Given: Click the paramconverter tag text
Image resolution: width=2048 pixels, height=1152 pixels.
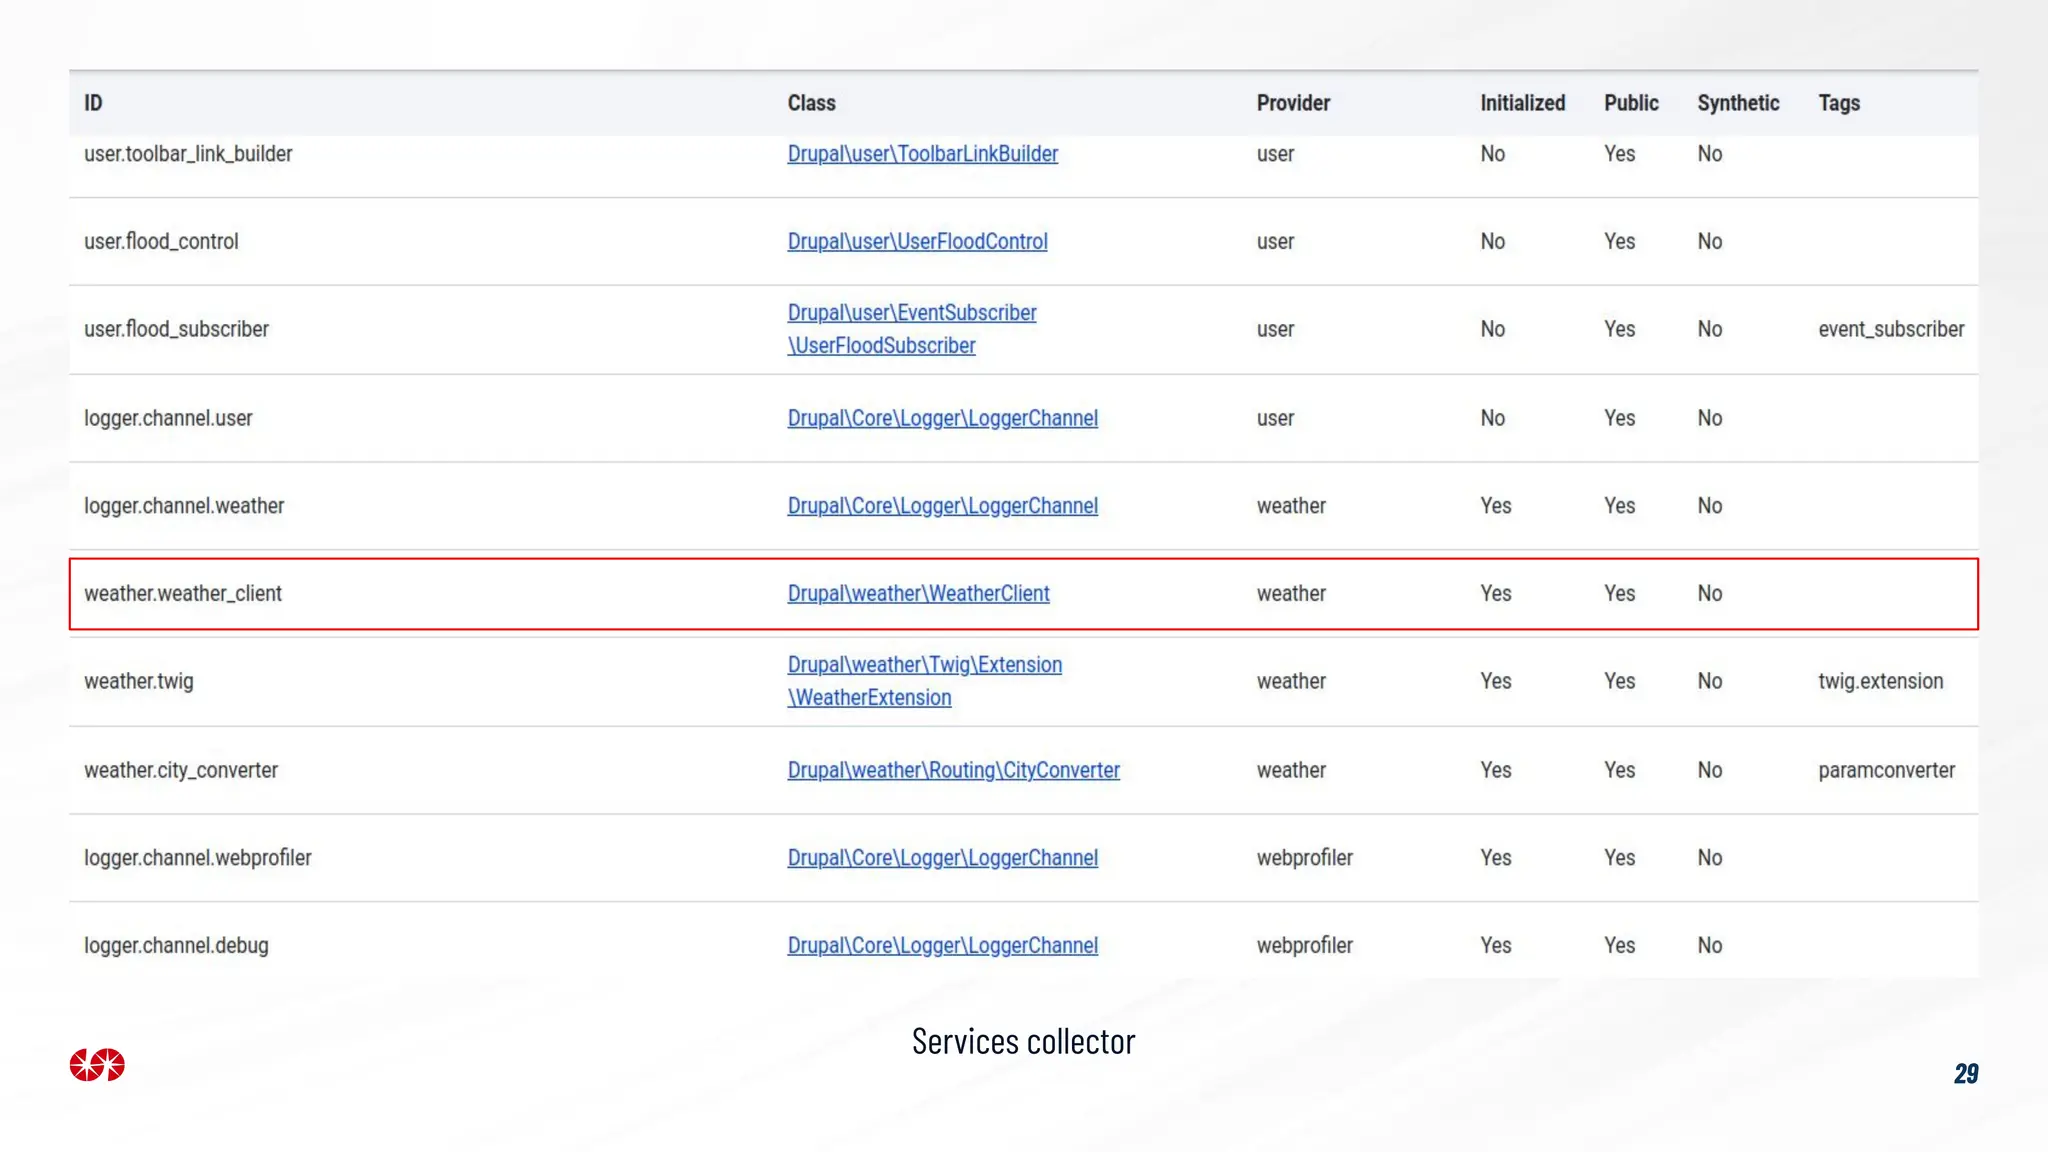Looking at the screenshot, I should click(x=1886, y=771).
